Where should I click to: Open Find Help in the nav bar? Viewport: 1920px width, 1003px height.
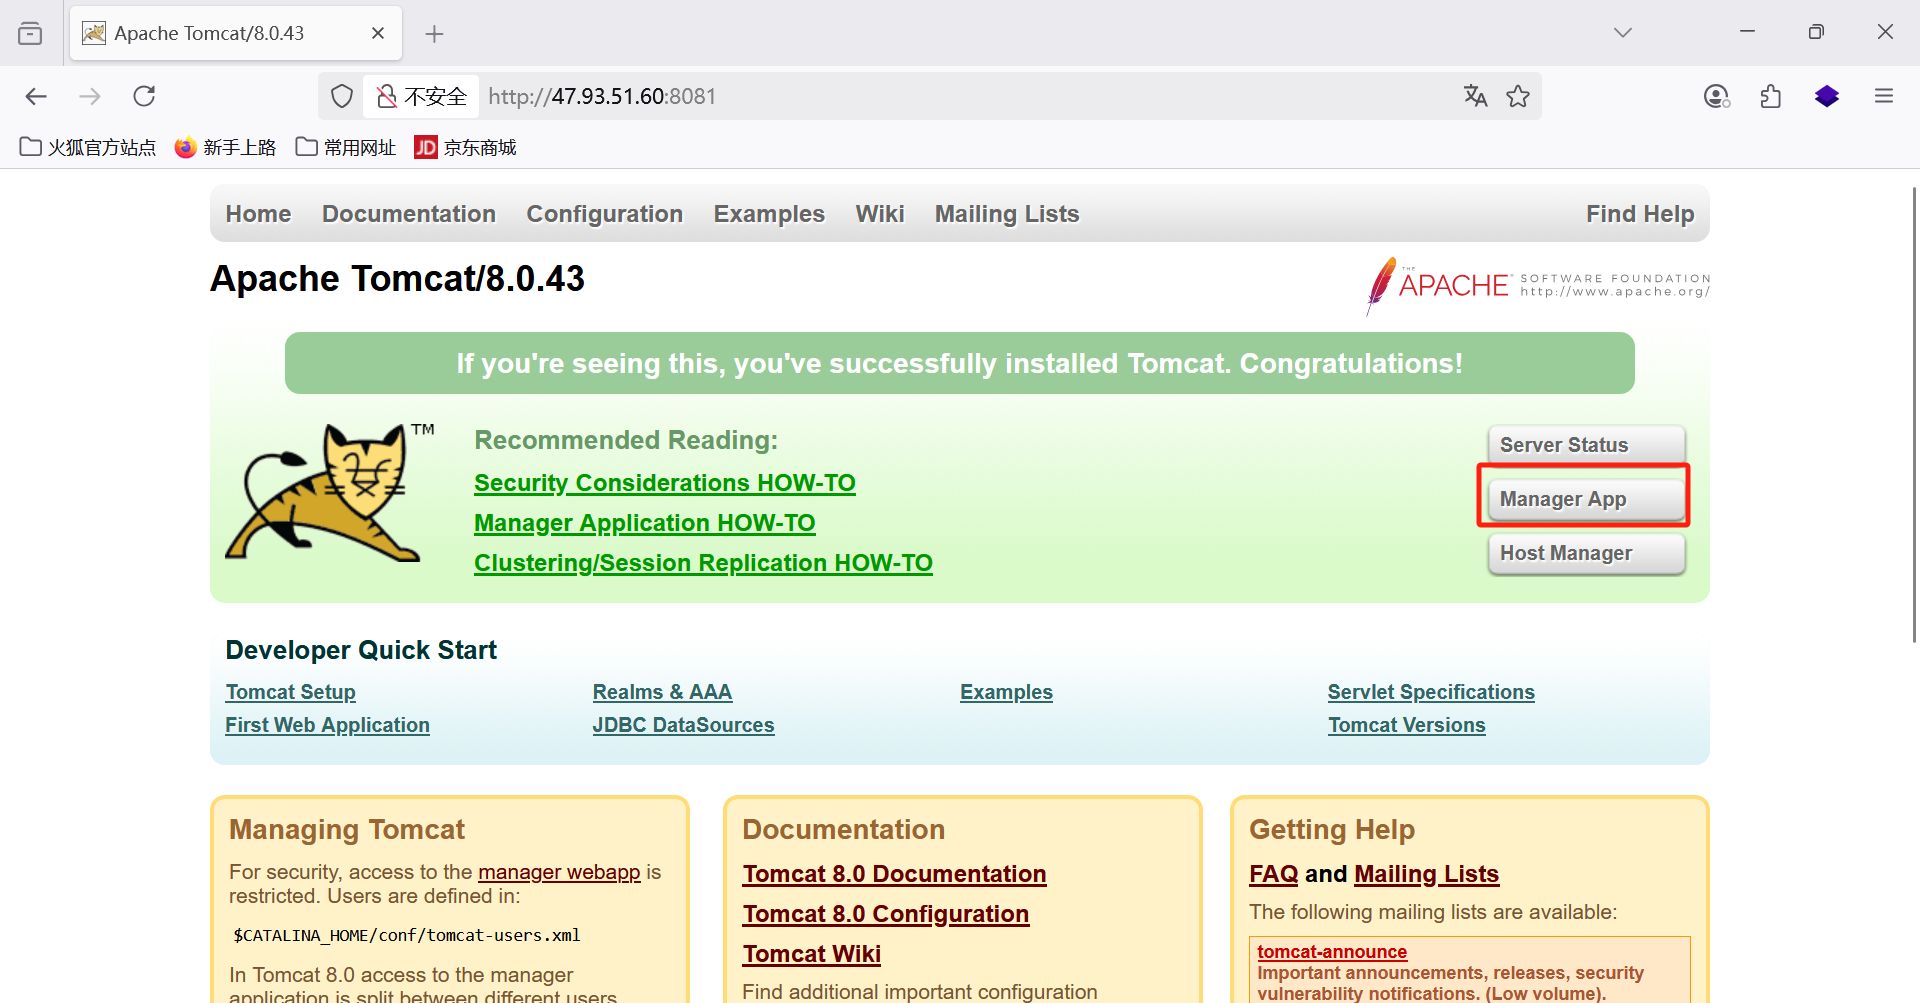pos(1640,214)
